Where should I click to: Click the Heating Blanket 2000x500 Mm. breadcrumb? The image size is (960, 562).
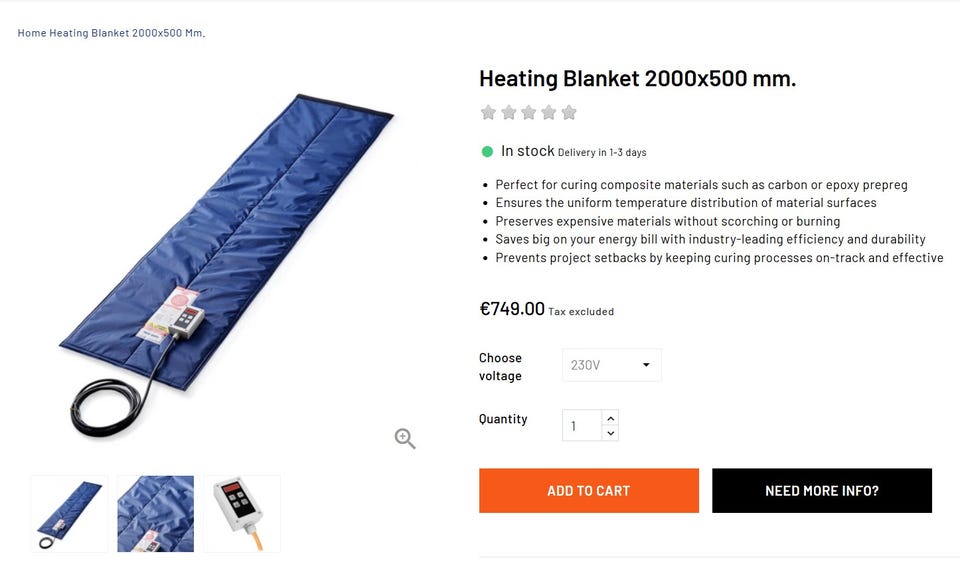tap(127, 33)
